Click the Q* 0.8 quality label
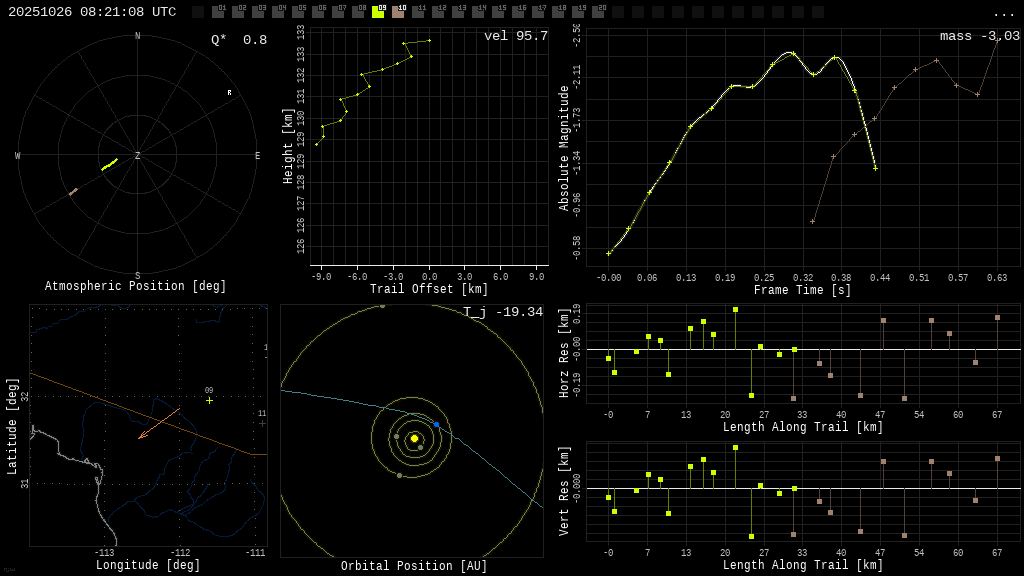The image size is (1024, 576). (x=239, y=40)
